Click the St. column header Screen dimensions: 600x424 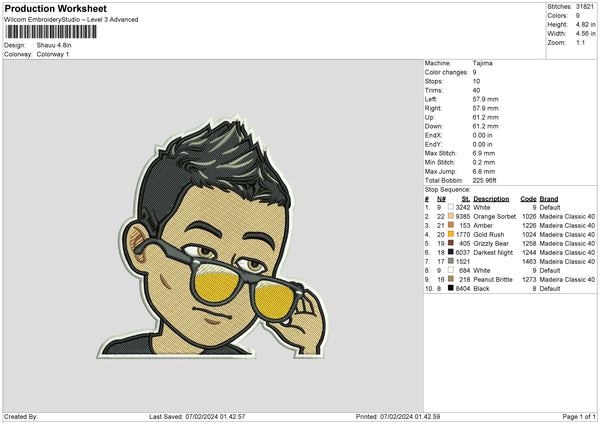pos(466,199)
